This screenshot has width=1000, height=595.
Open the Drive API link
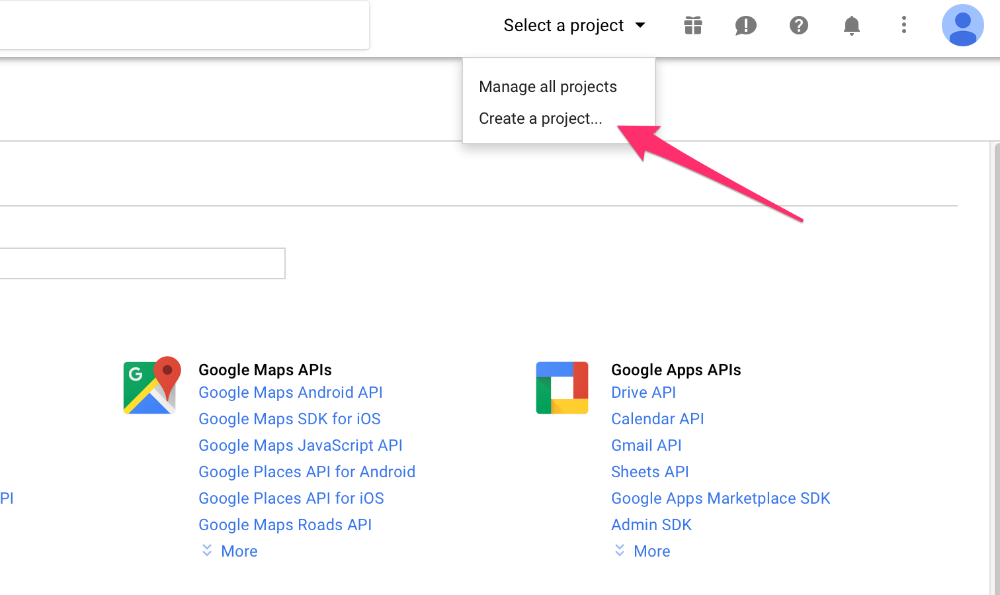tap(643, 392)
